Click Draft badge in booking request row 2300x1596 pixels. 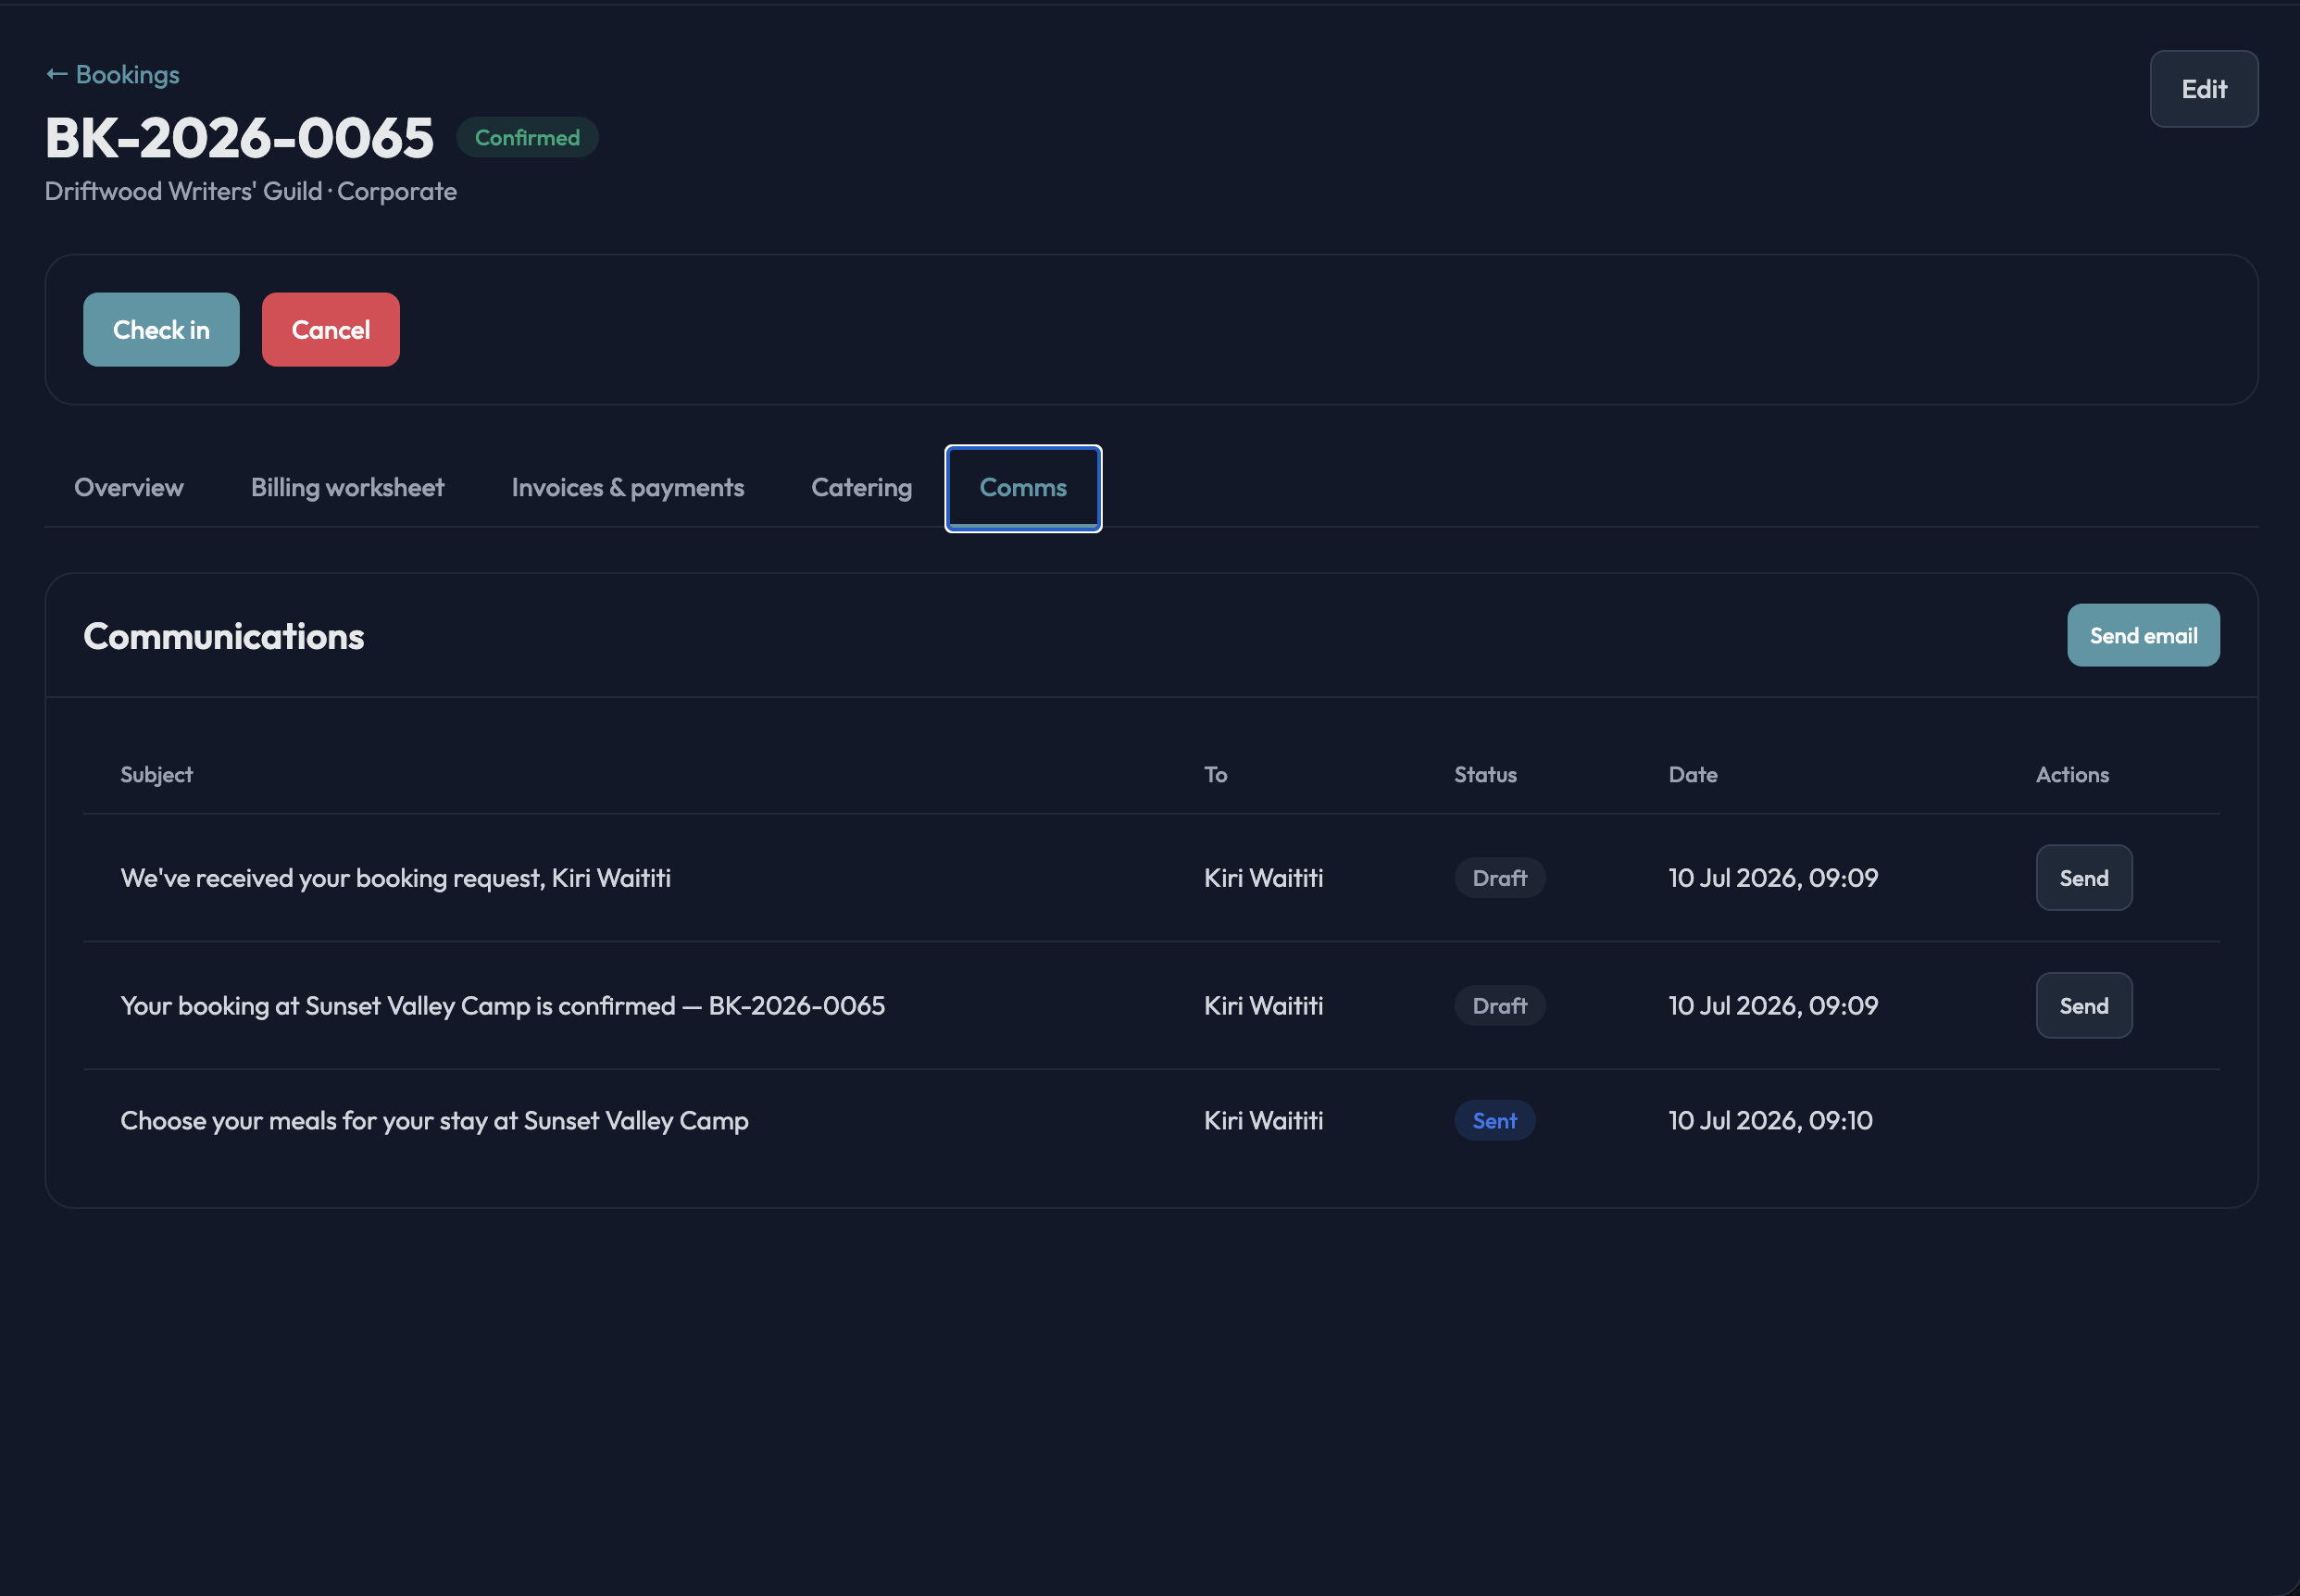click(1498, 878)
